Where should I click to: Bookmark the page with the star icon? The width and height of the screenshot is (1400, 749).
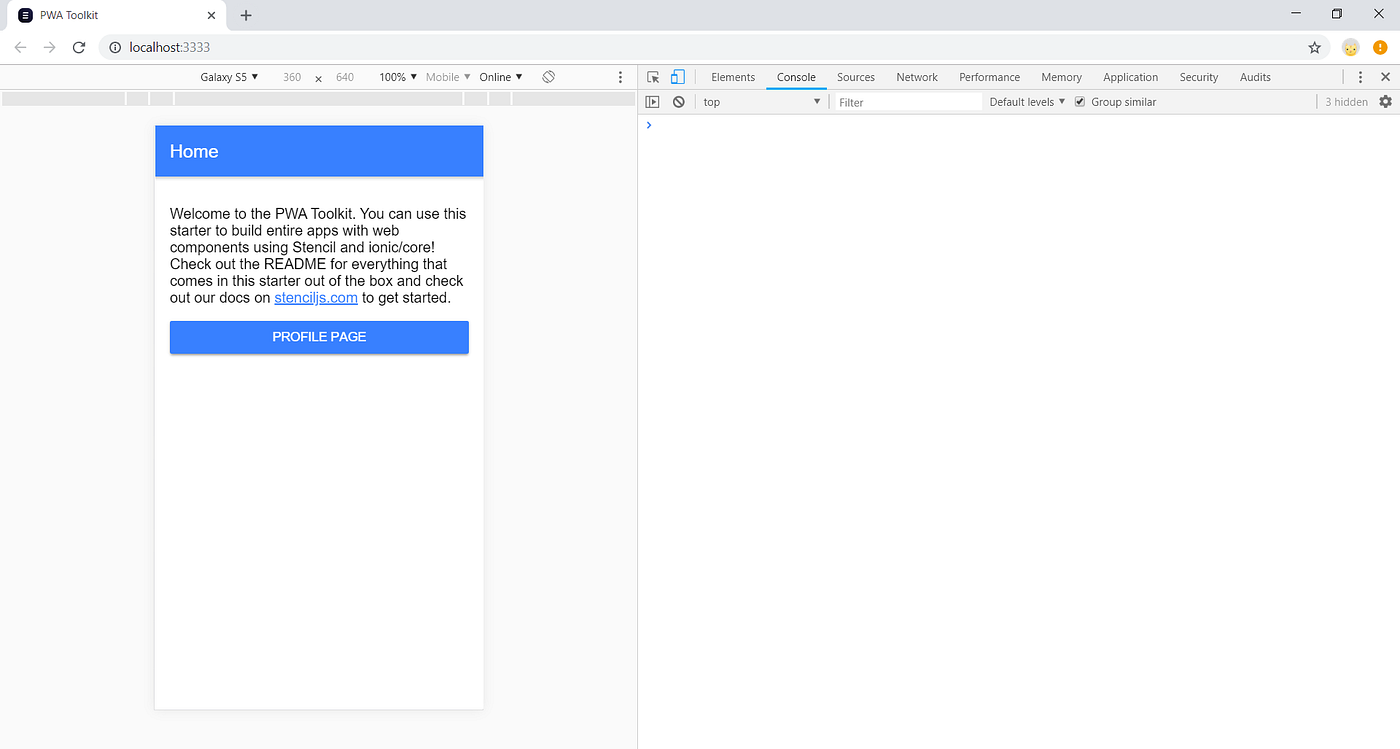(x=1315, y=46)
